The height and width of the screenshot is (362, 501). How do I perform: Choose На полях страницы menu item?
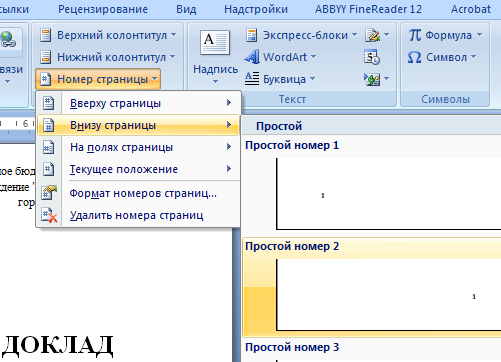(x=138, y=147)
